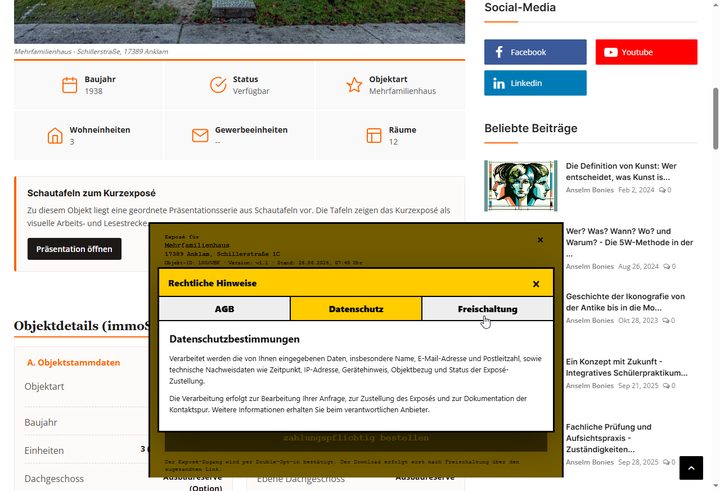
Task: Click the Facebook logo icon
Action: 499,52
